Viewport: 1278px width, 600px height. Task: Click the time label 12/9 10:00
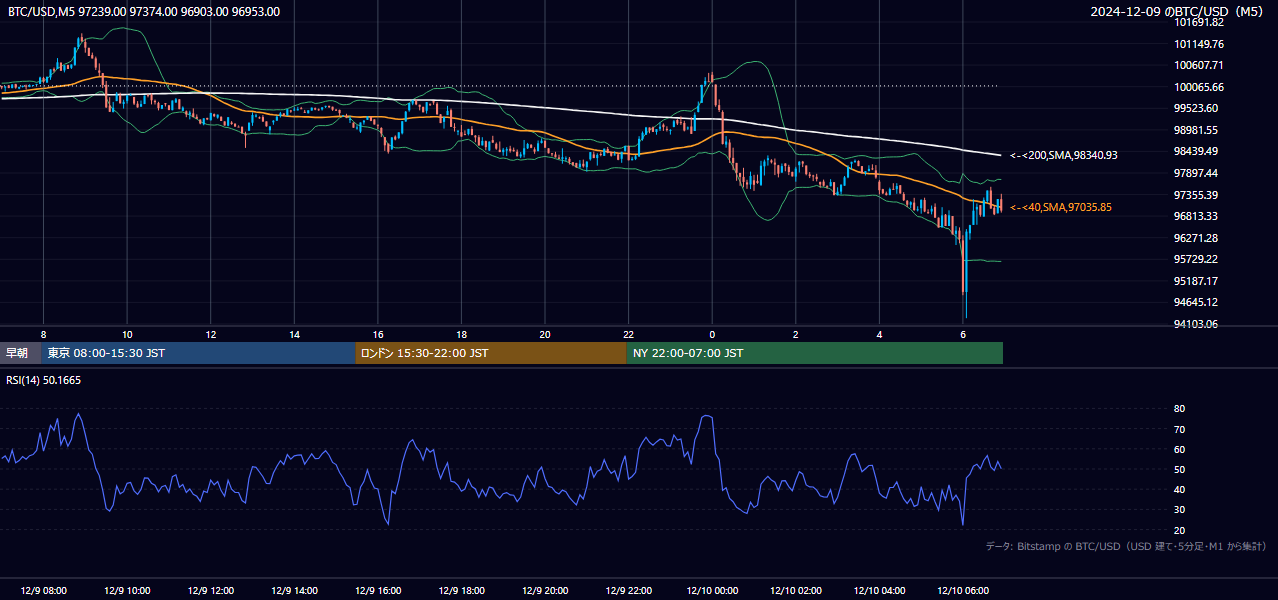127,591
